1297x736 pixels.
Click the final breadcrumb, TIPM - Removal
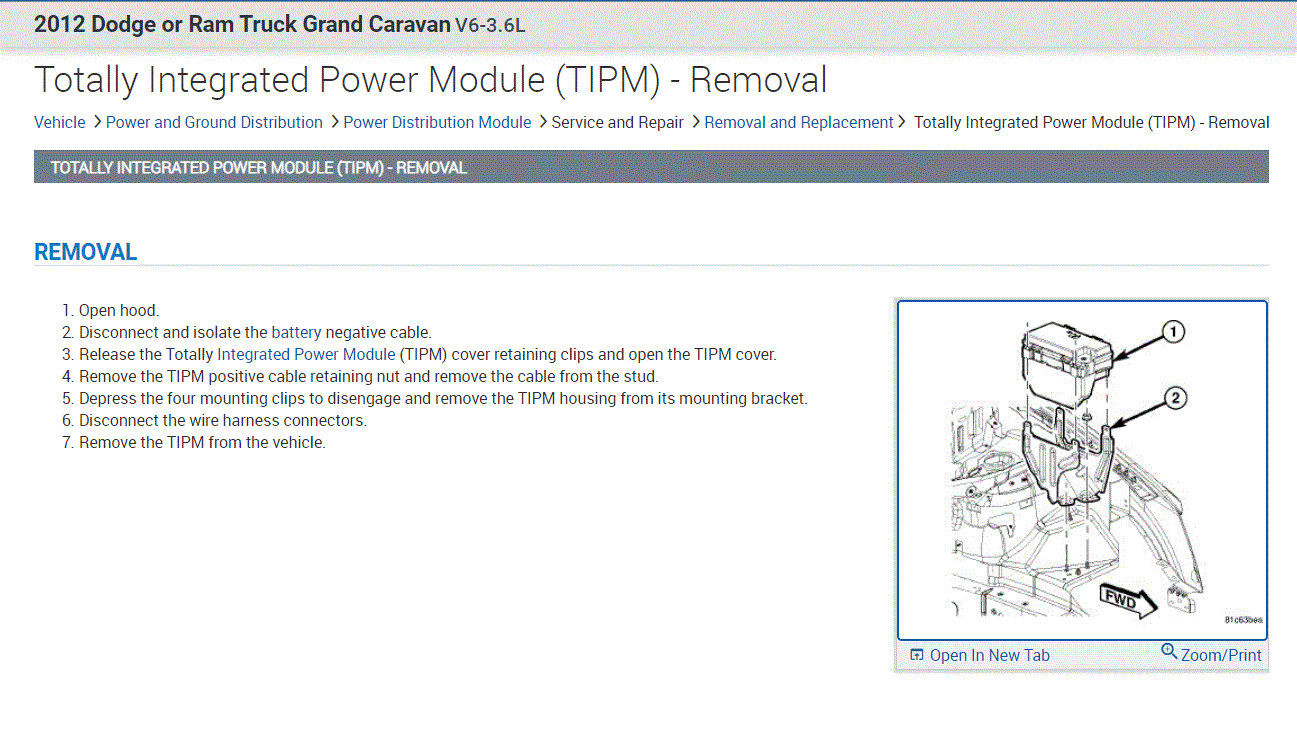click(1092, 122)
